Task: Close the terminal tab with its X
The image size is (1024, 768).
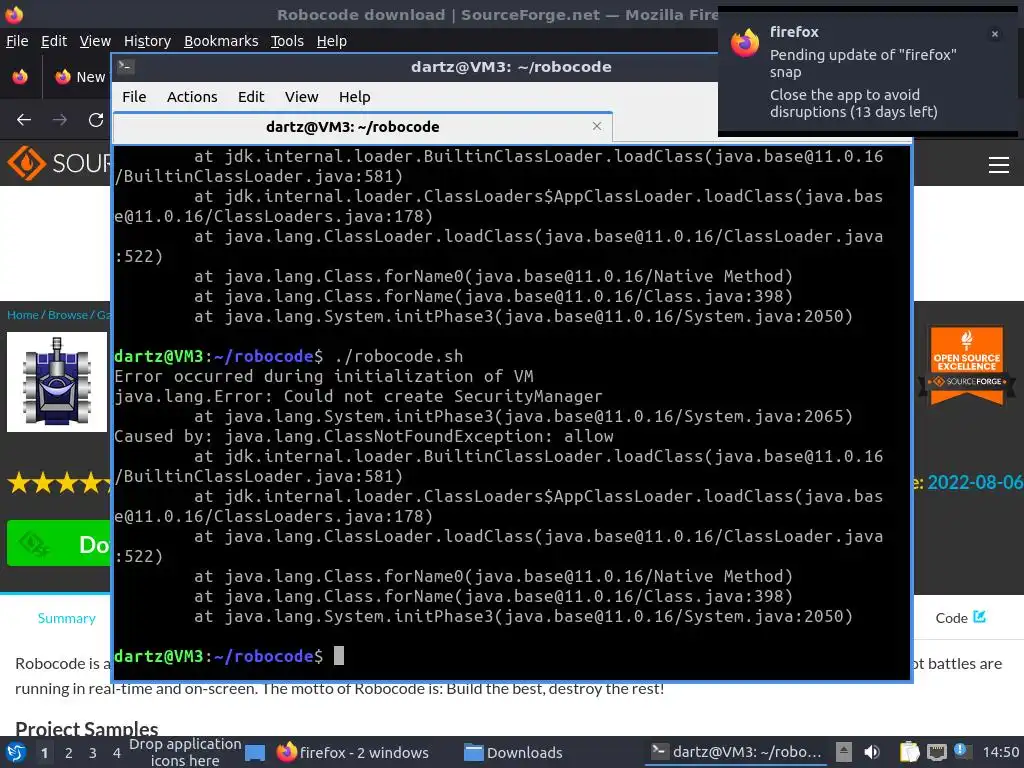Action: coord(597,126)
